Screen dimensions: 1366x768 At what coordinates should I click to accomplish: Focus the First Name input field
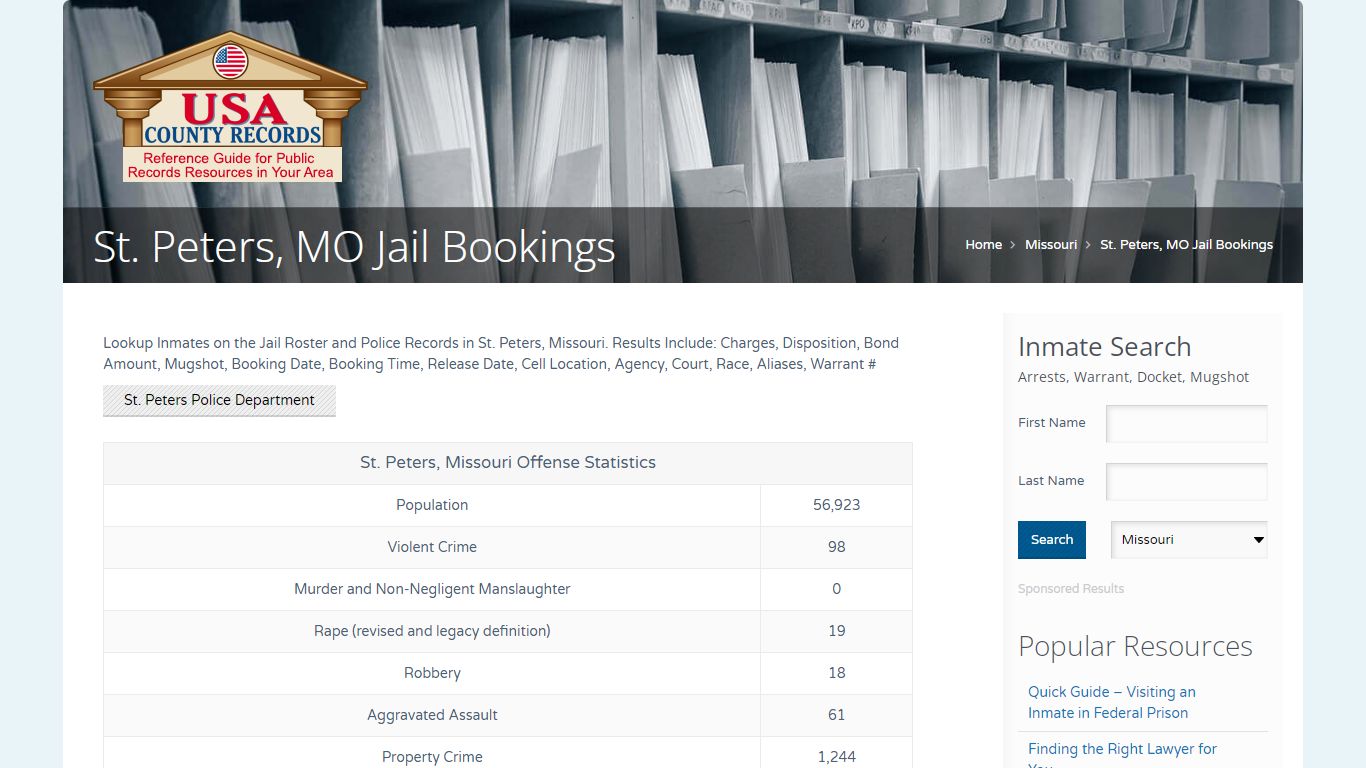click(x=1186, y=423)
